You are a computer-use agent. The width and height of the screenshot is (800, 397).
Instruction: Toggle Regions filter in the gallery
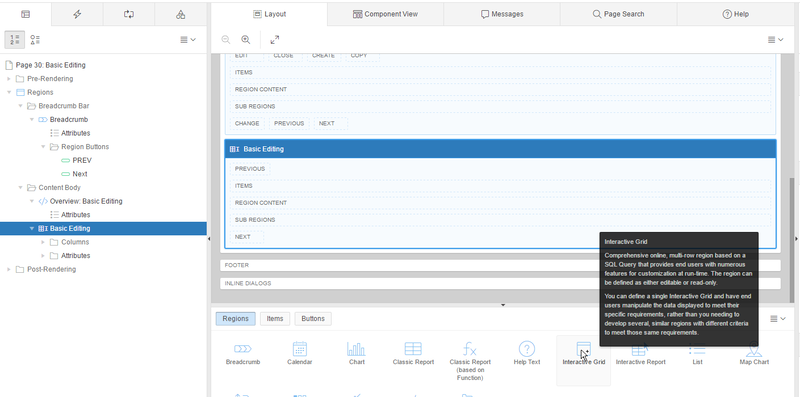tap(235, 318)
